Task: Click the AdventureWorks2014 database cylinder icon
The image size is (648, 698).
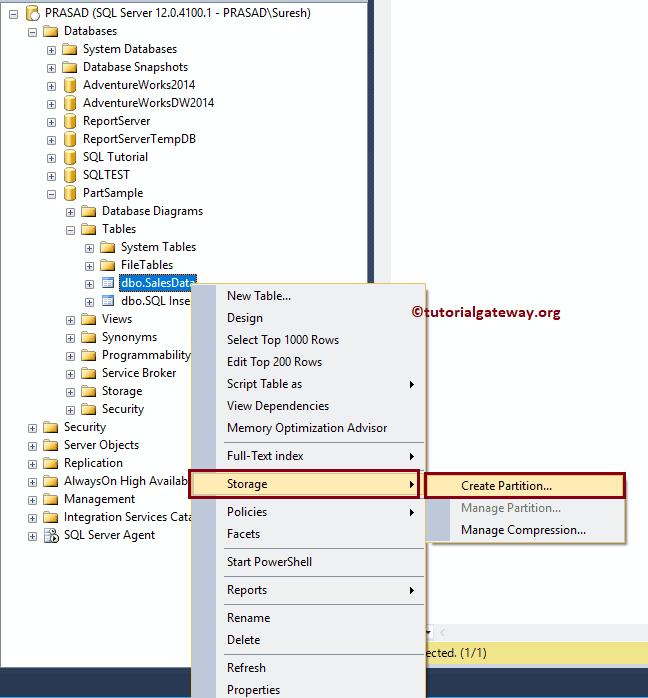Action: (70, 85)
